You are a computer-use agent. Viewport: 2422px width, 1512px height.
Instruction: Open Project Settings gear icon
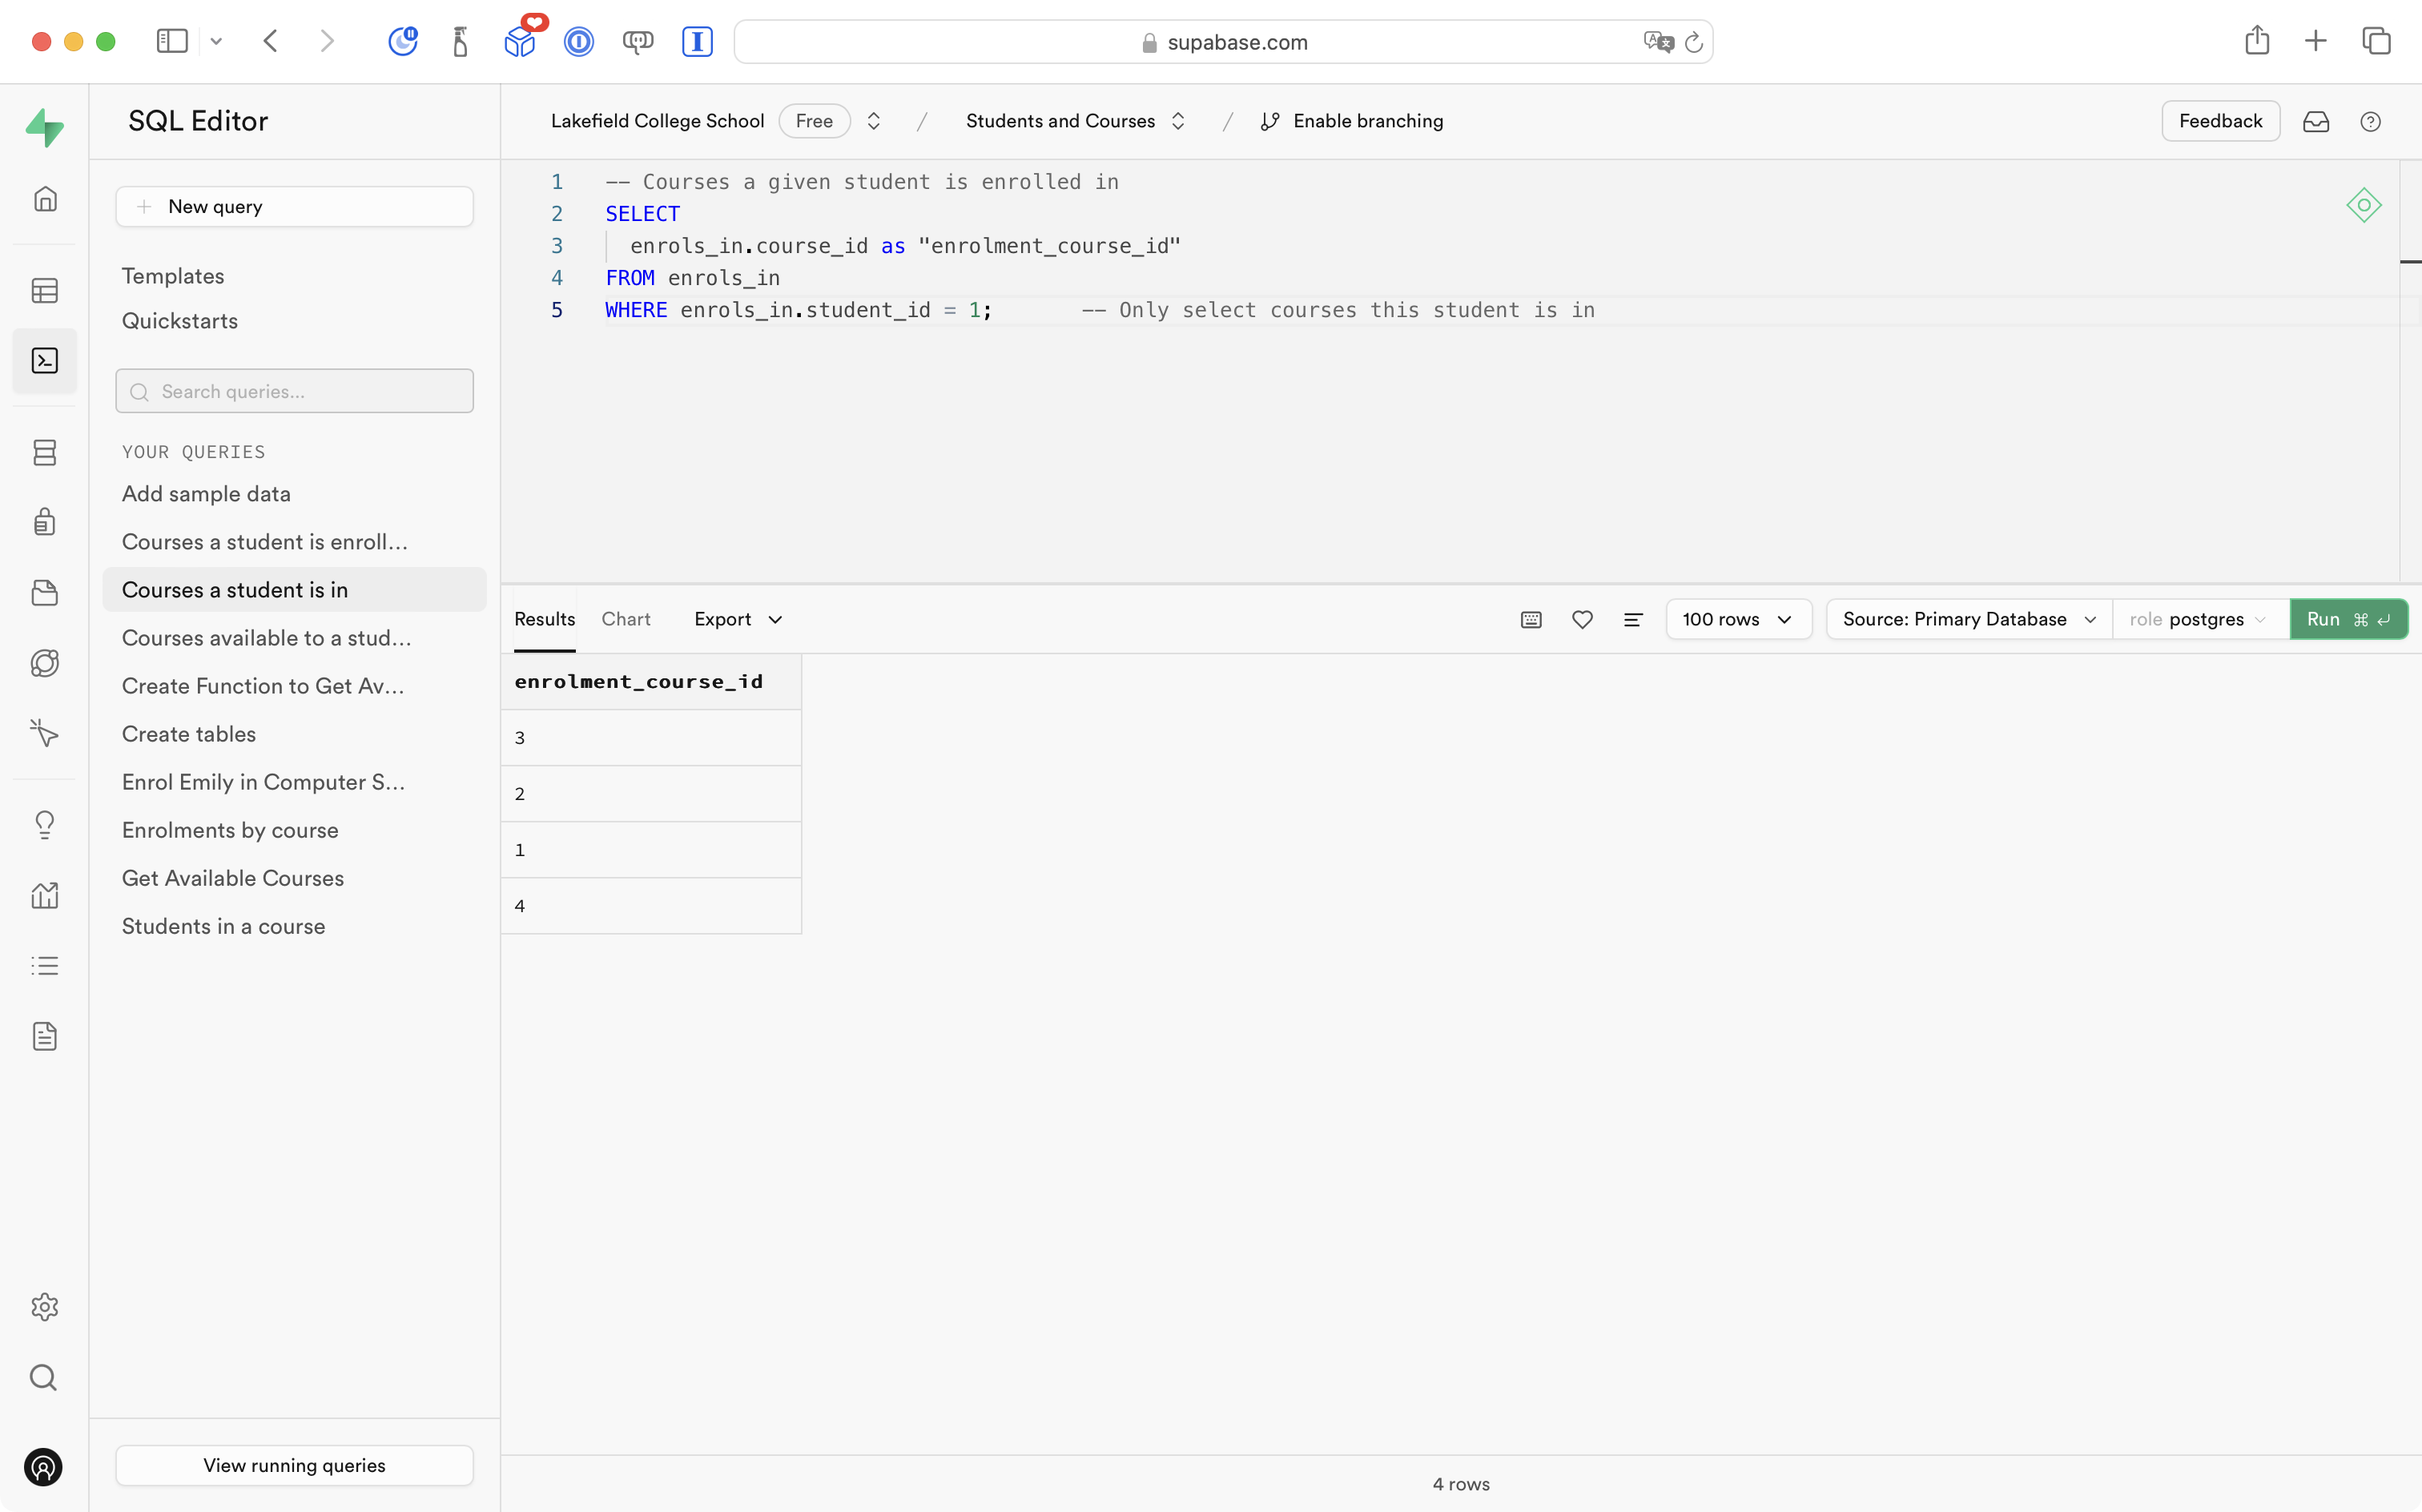[45, 1307]
